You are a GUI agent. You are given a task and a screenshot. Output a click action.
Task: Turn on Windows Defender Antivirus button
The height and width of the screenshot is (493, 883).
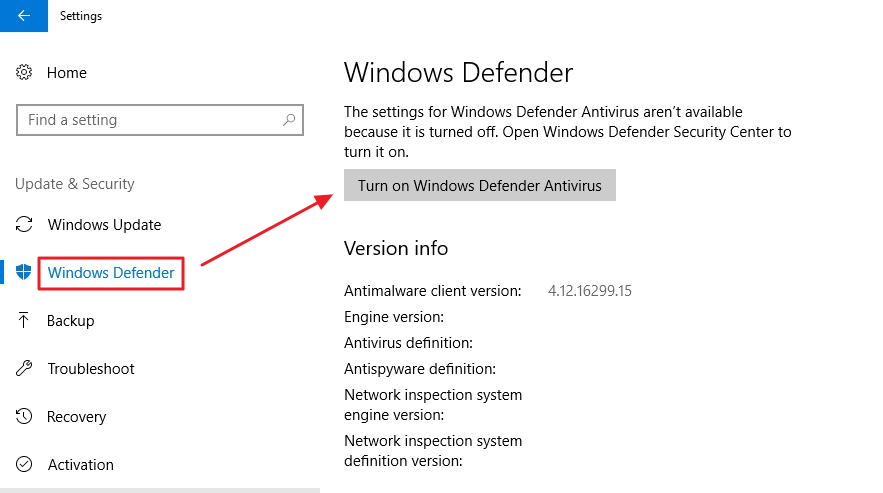point(480,185)
